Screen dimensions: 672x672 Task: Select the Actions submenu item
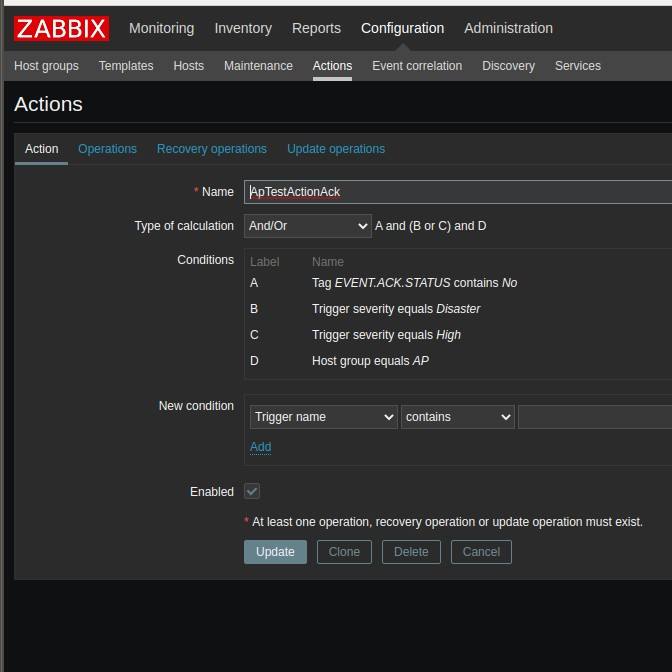[x=333, y=66]
